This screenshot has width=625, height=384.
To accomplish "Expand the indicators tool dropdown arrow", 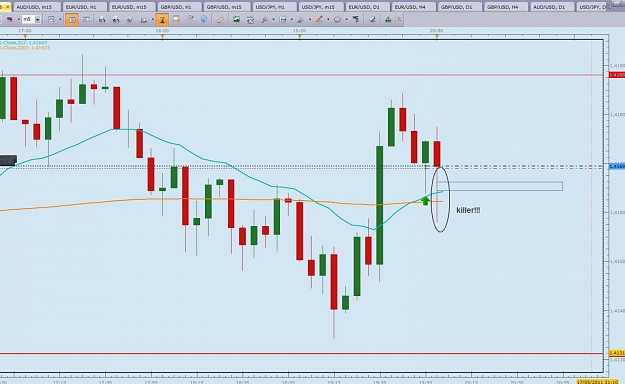I will [273, 19].
